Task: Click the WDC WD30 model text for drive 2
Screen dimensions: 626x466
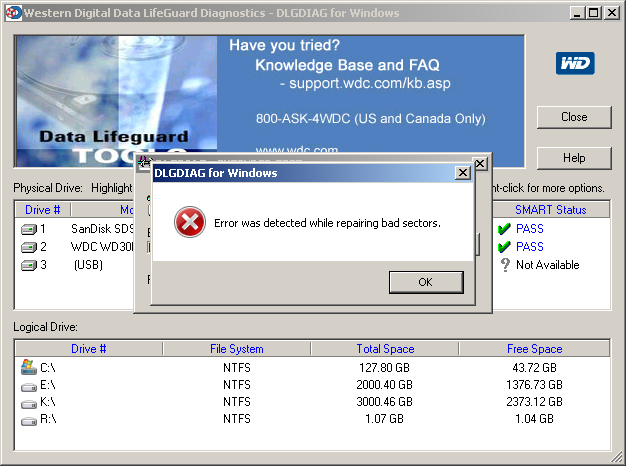Action: [x=102, y=247]
